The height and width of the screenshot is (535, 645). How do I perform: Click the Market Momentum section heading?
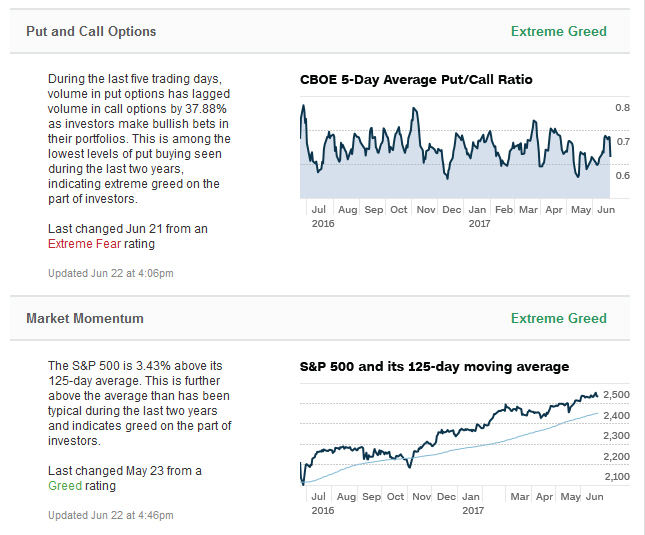pos(85,318)
